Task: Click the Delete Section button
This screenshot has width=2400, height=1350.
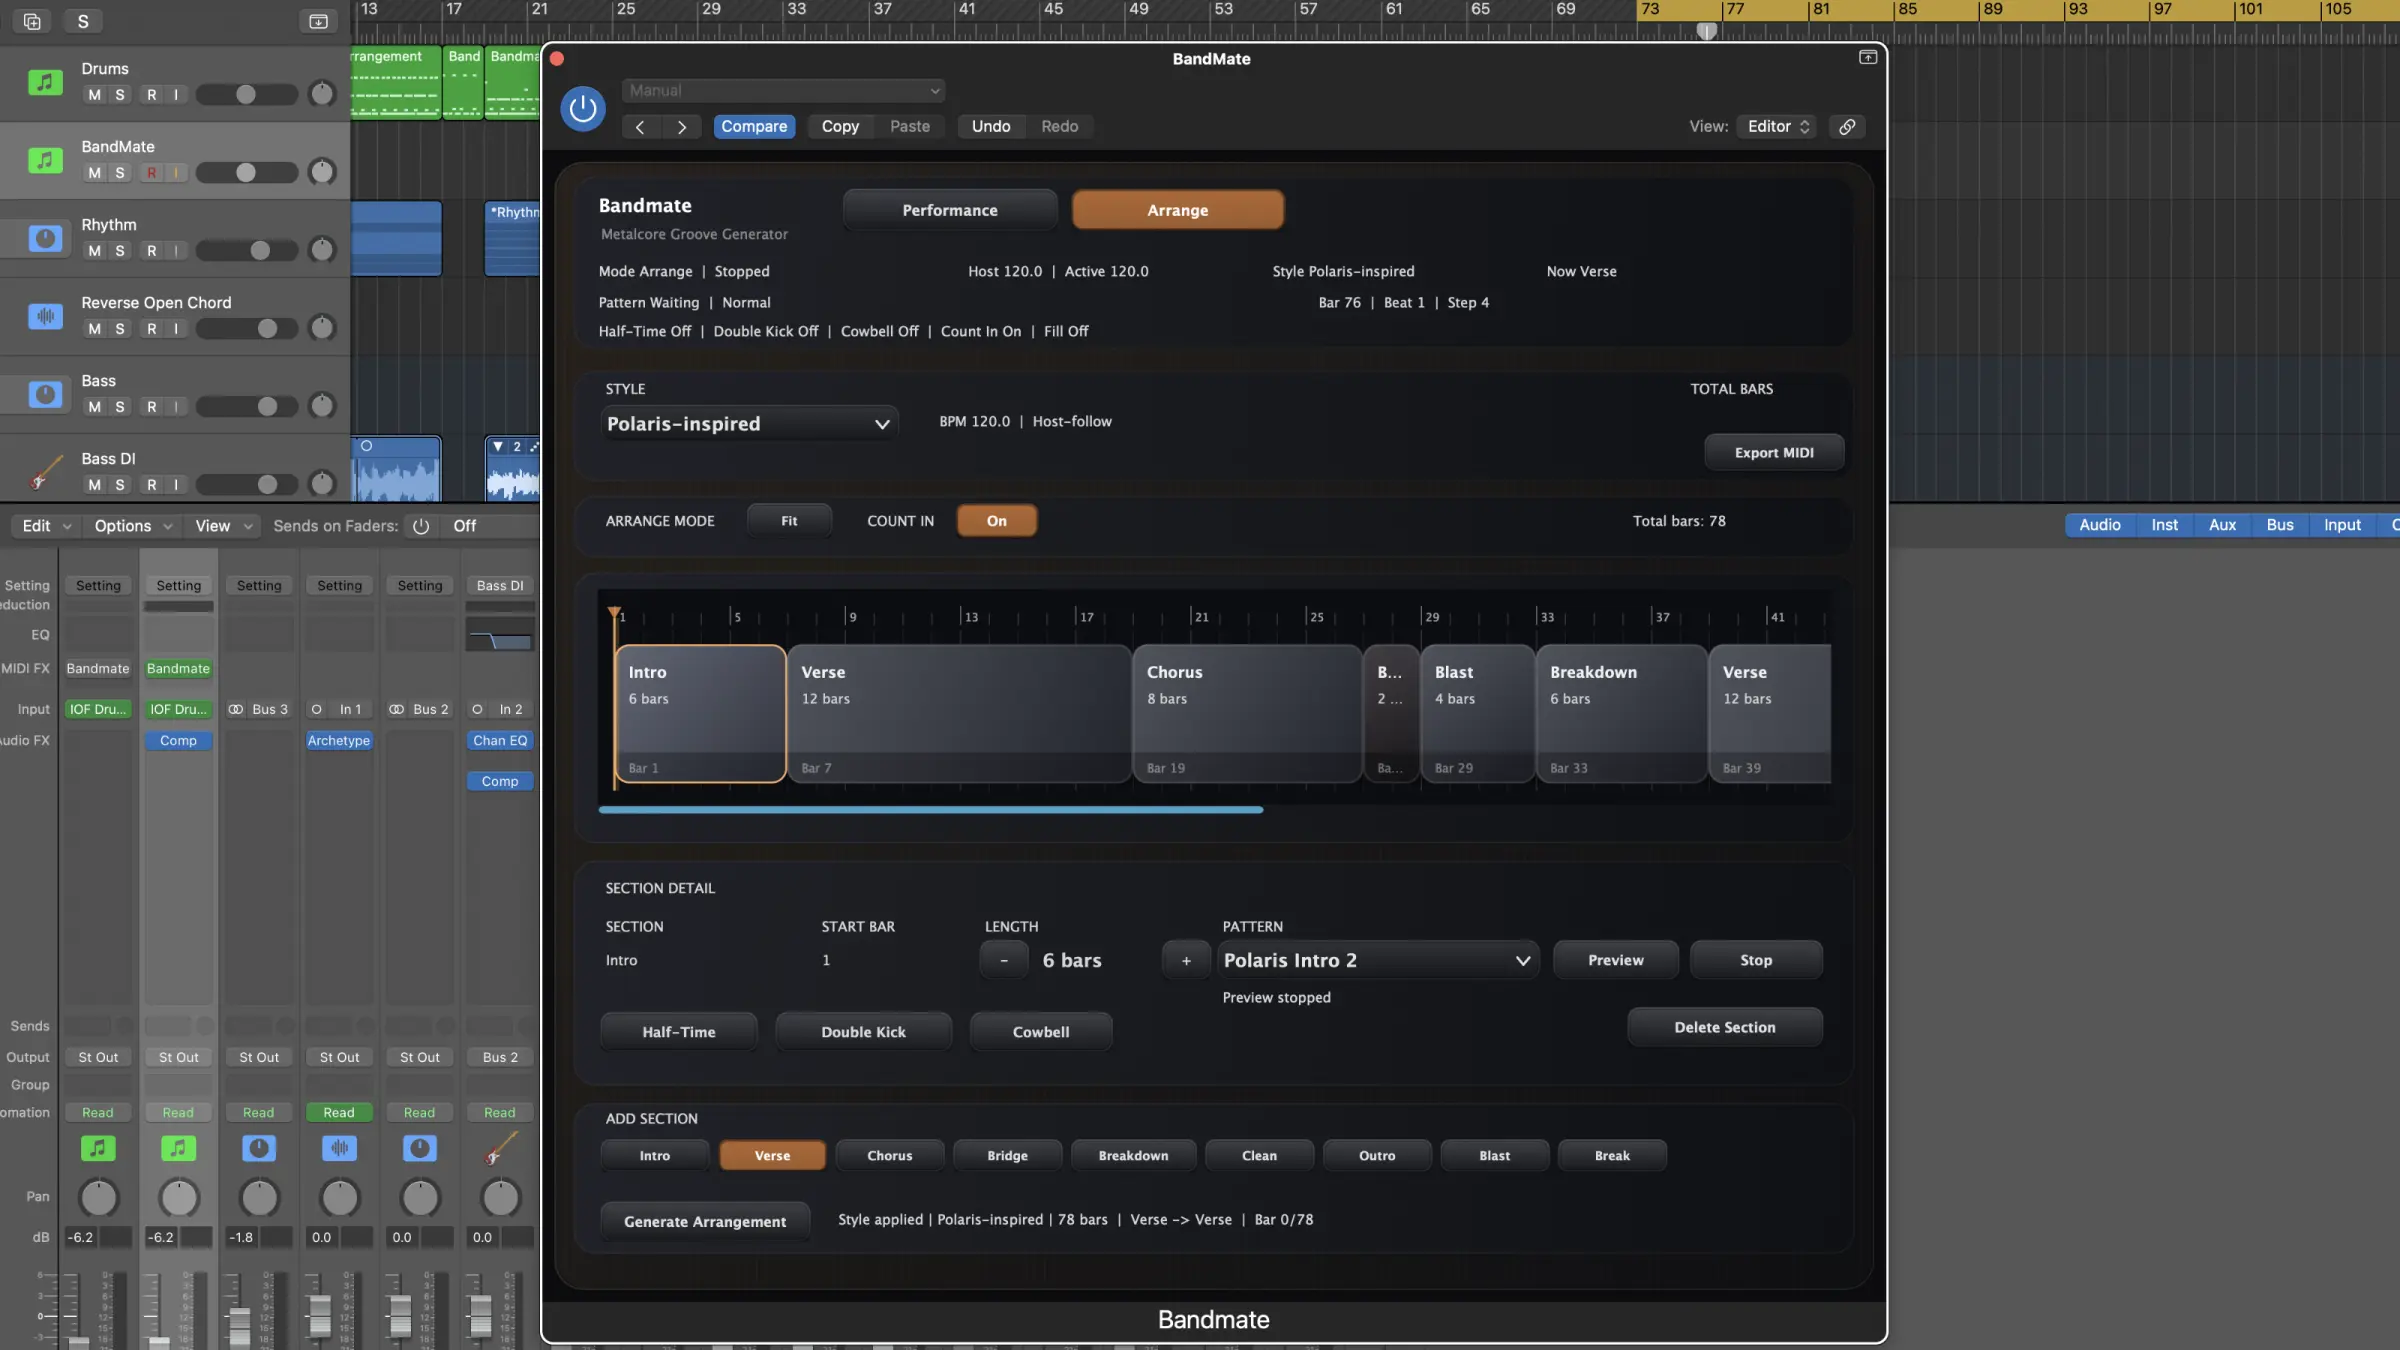Action: [x=1725, y=1027]
